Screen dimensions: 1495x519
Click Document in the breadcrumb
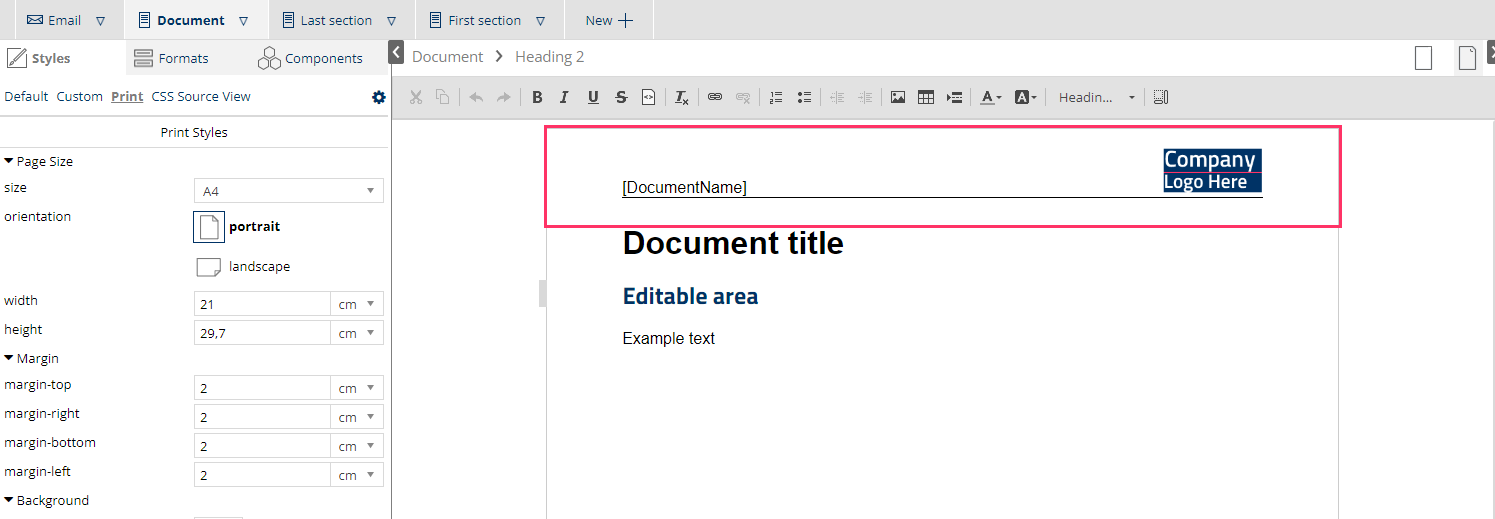pyautogui.click(x=447, y=57)
